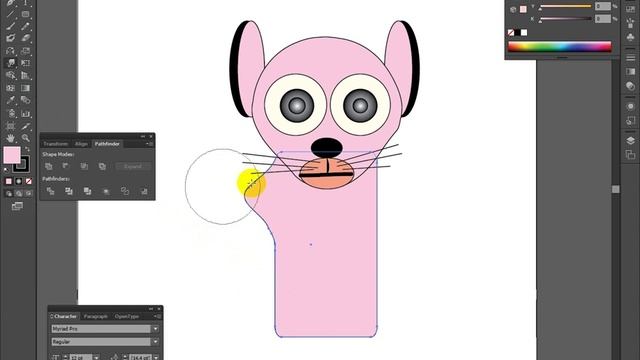Select the Symbol Sprayer tool
The height and width of the screenshot is (360, 640).
[11, 113]
